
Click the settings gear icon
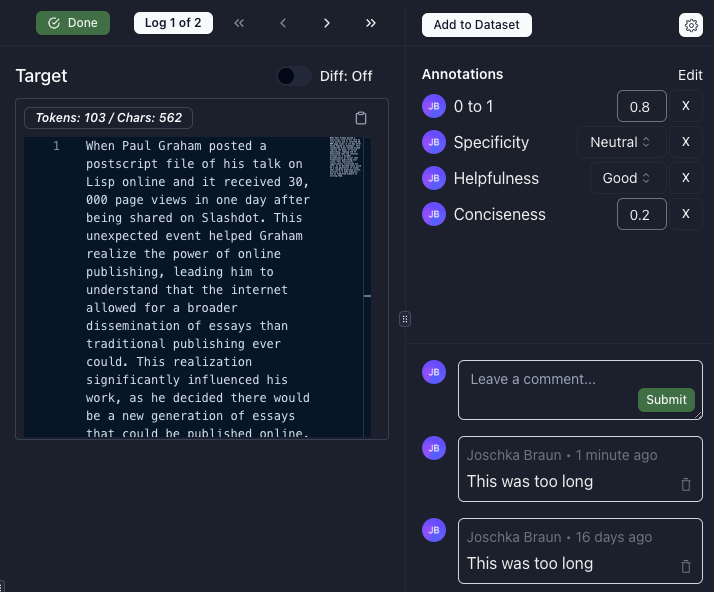click(x=690, y=25)
